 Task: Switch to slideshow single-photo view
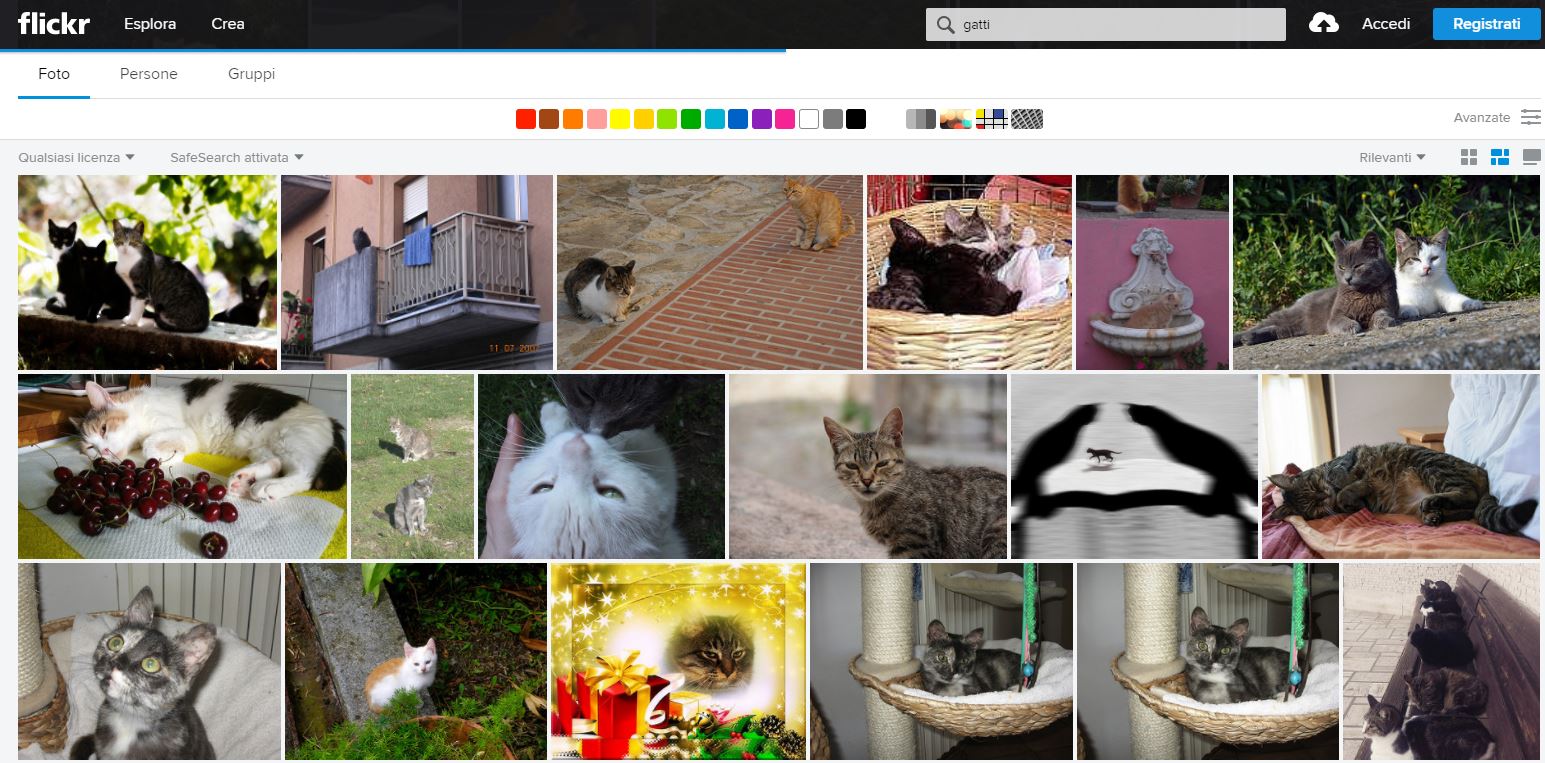(x=1531, y=157)
